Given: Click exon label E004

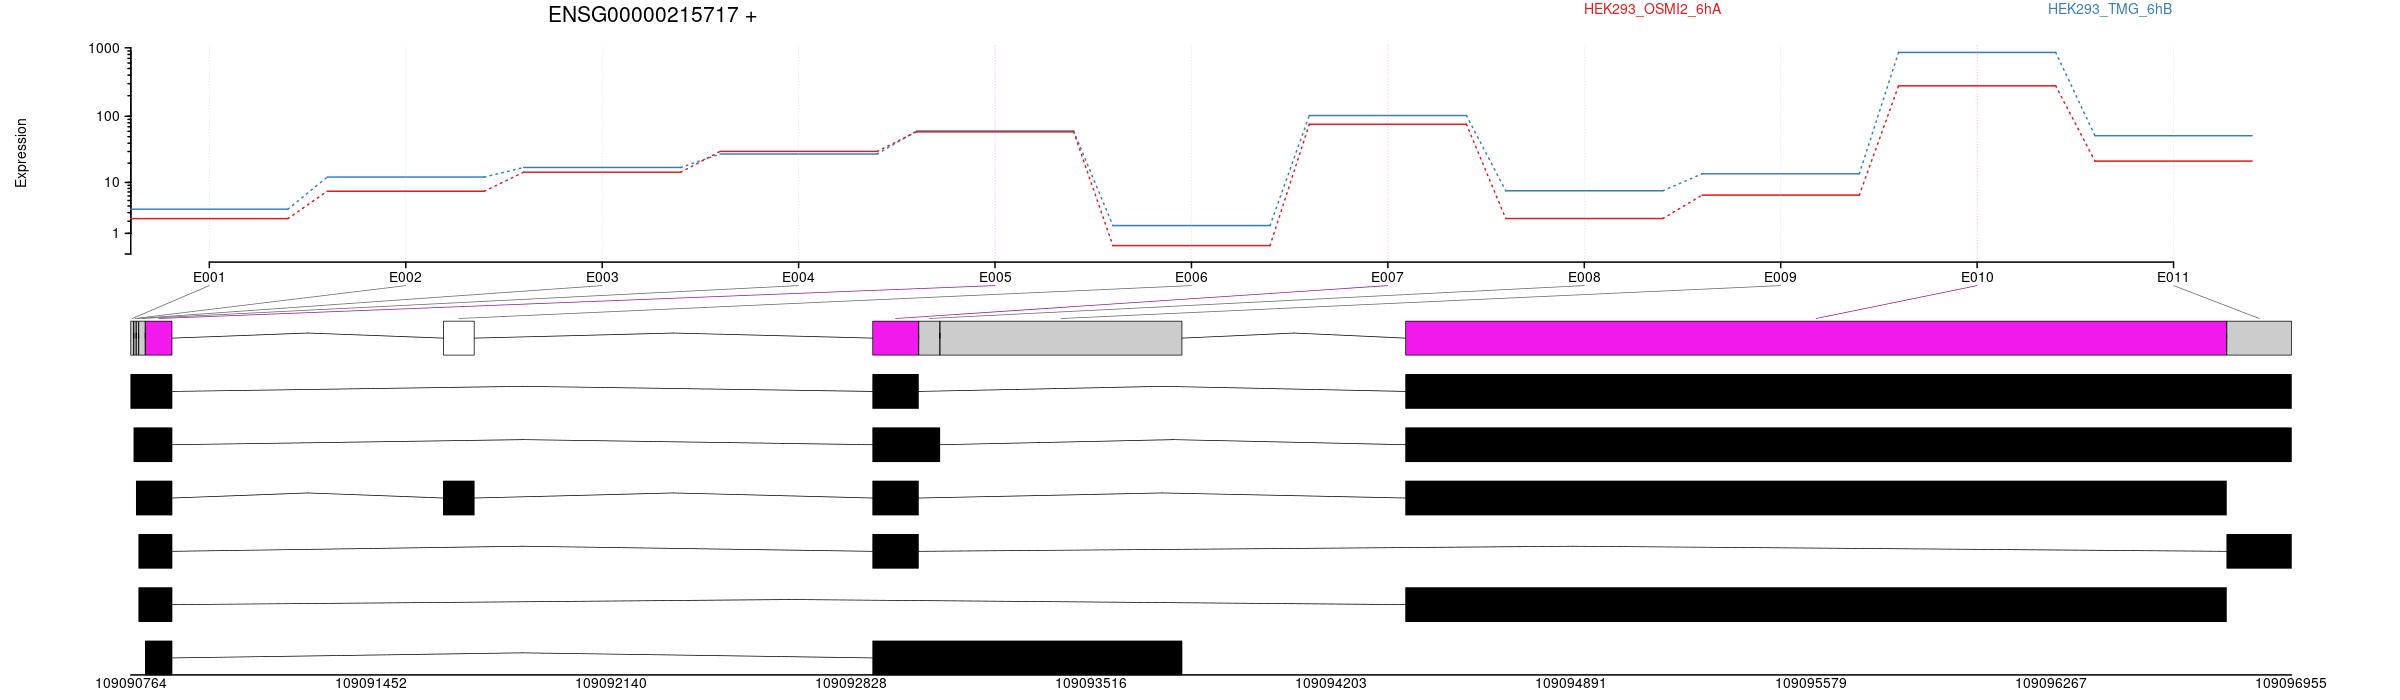Looking at the screenshot, I should pyautogui.click(x=797, y=277).
